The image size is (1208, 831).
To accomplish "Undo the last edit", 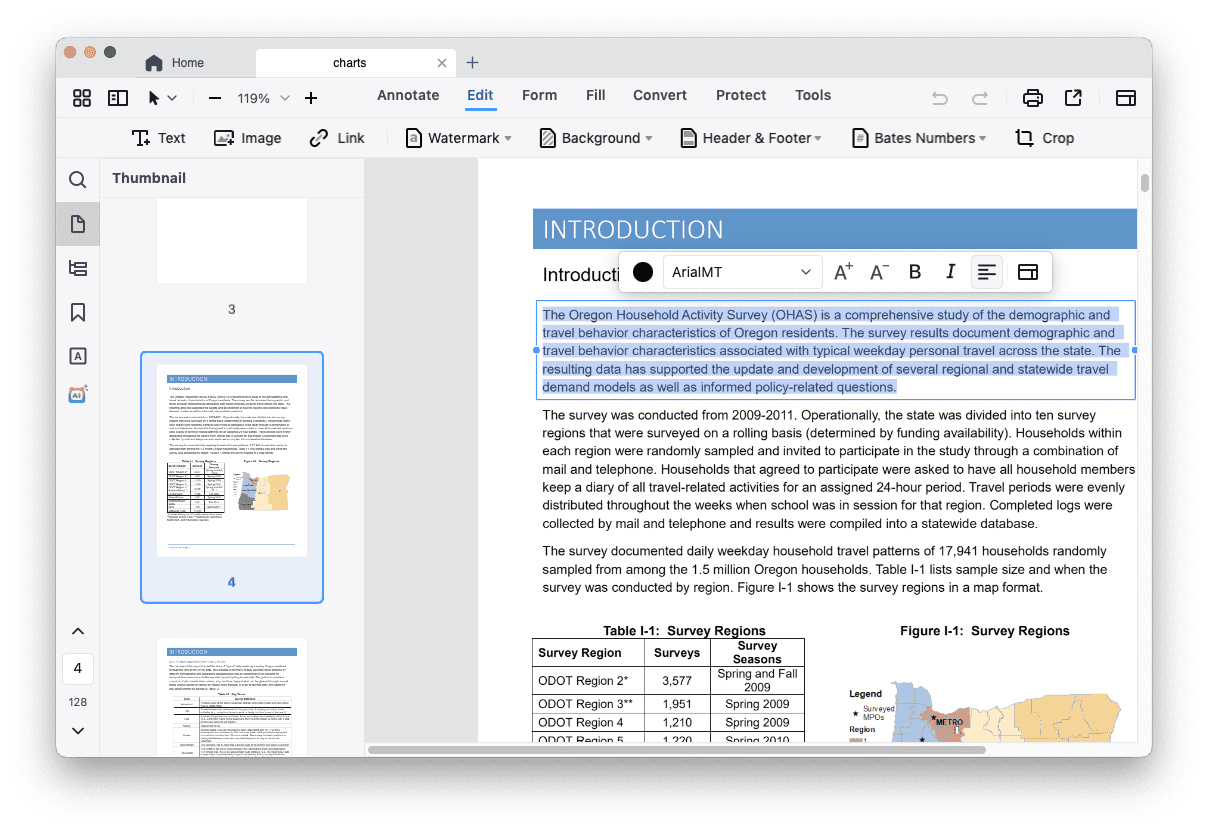I will 938,97.
